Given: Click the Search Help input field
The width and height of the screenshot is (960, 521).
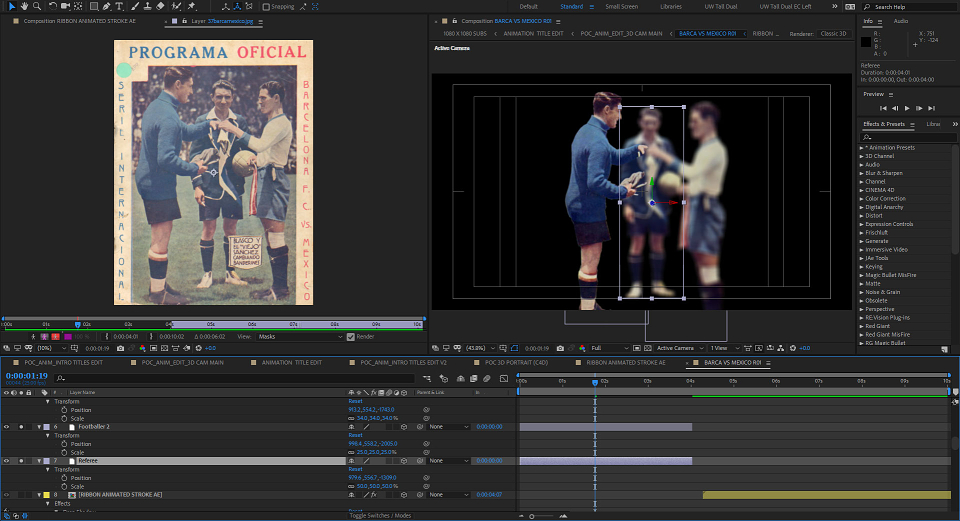Looking at the screenshot, I should [x=911, y=7].
